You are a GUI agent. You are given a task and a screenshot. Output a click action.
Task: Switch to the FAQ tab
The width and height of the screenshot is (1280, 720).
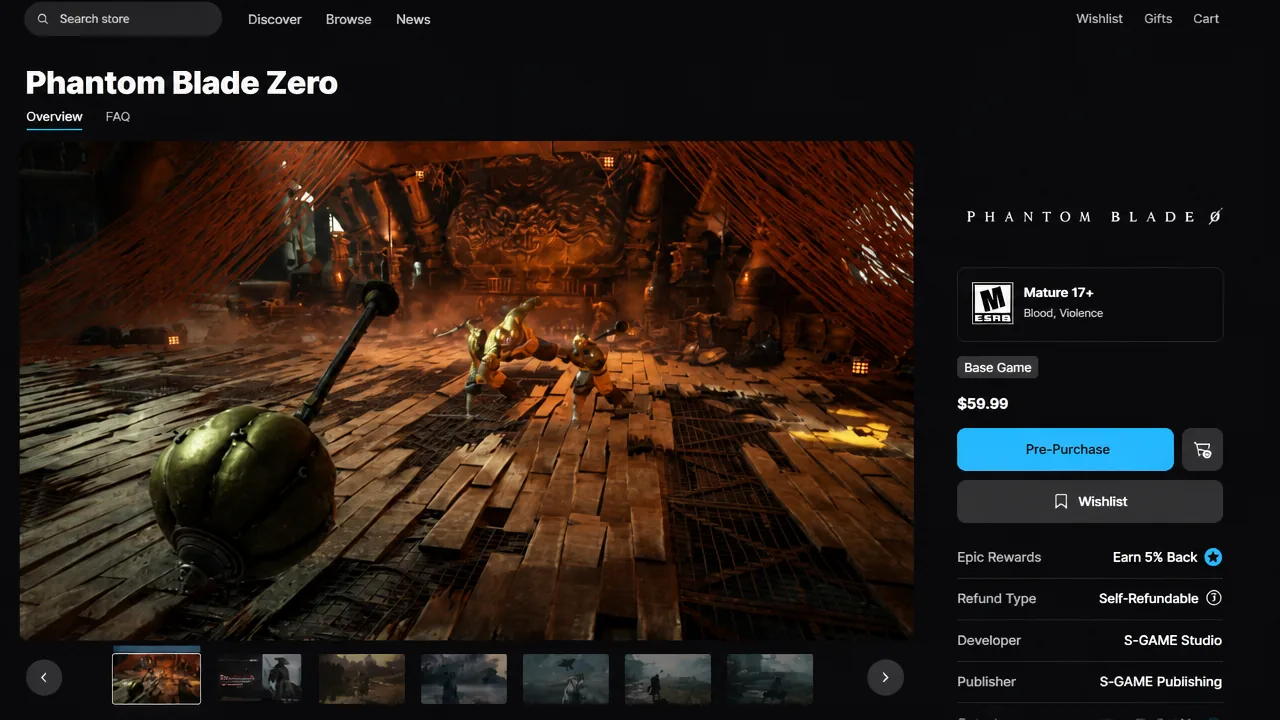point(118,117)
